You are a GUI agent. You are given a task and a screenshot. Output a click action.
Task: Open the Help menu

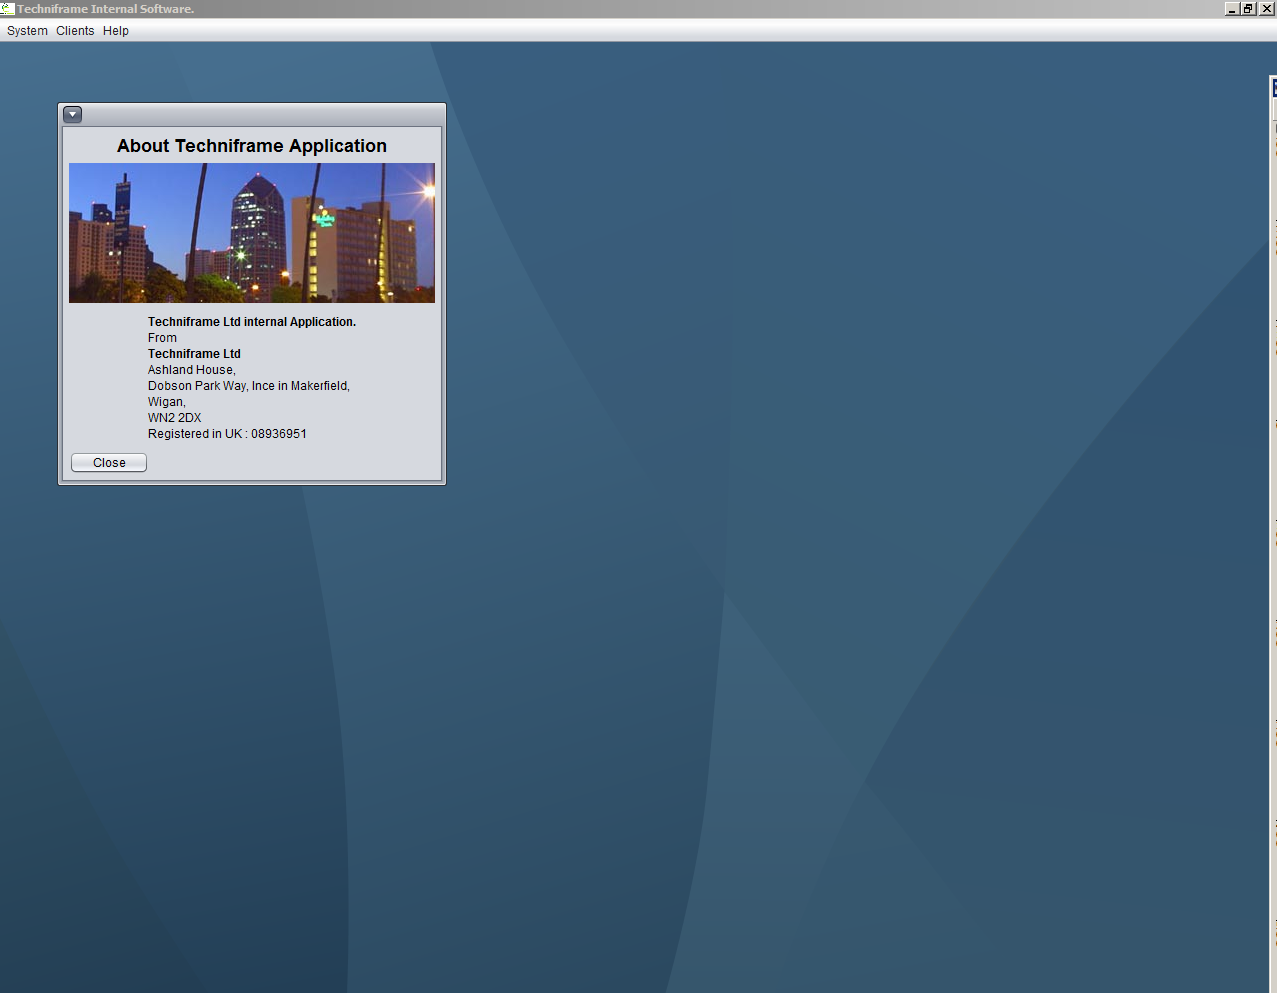(115, 30)
